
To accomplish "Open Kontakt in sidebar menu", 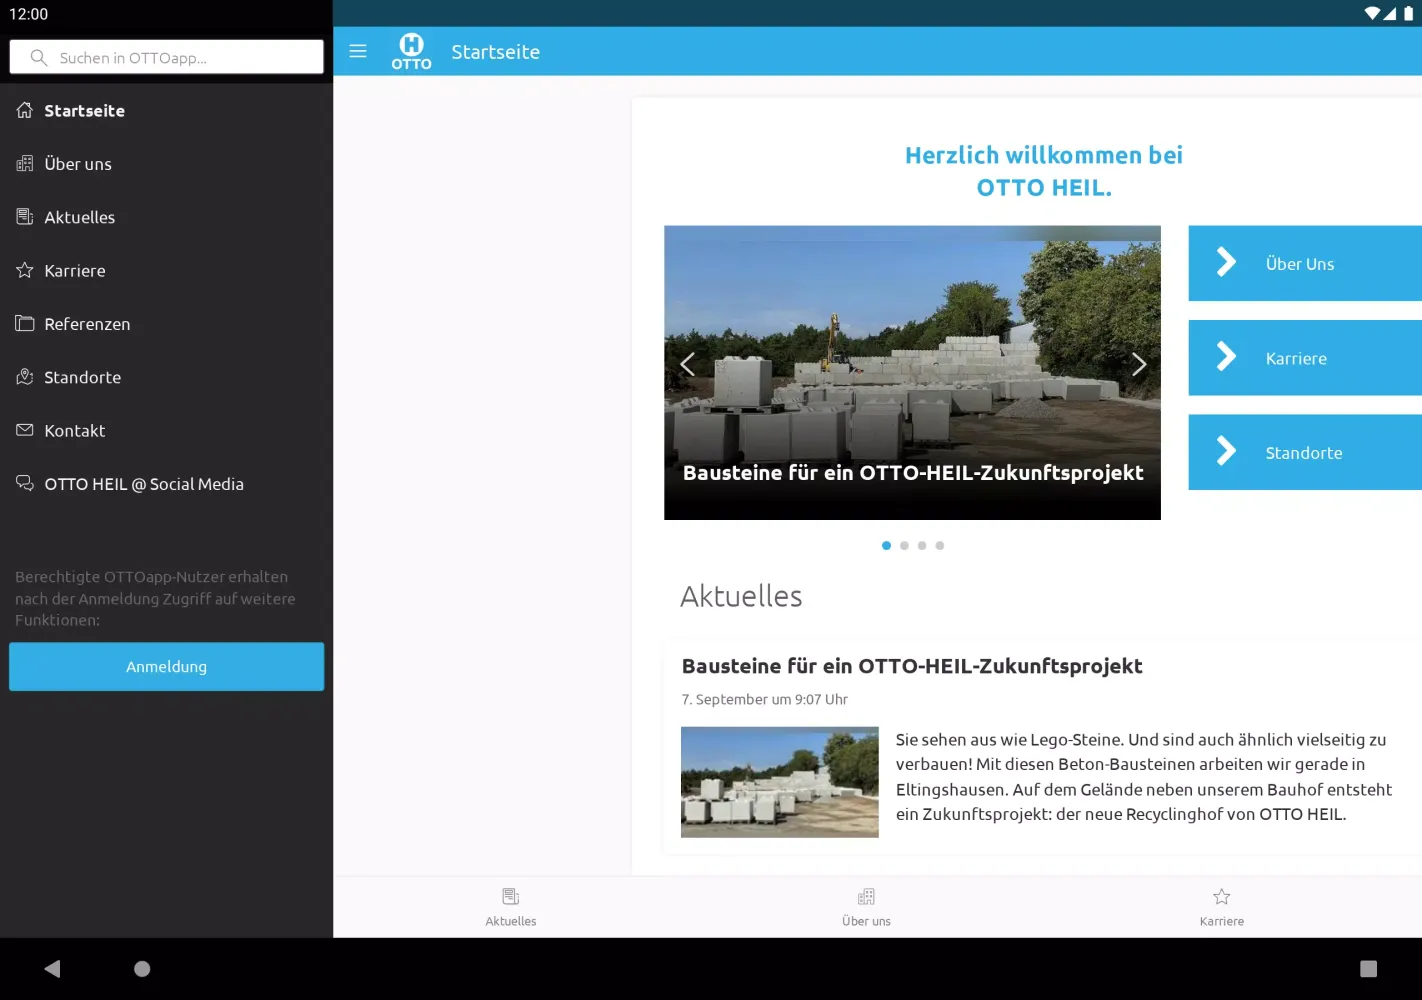I will (166, 430).
